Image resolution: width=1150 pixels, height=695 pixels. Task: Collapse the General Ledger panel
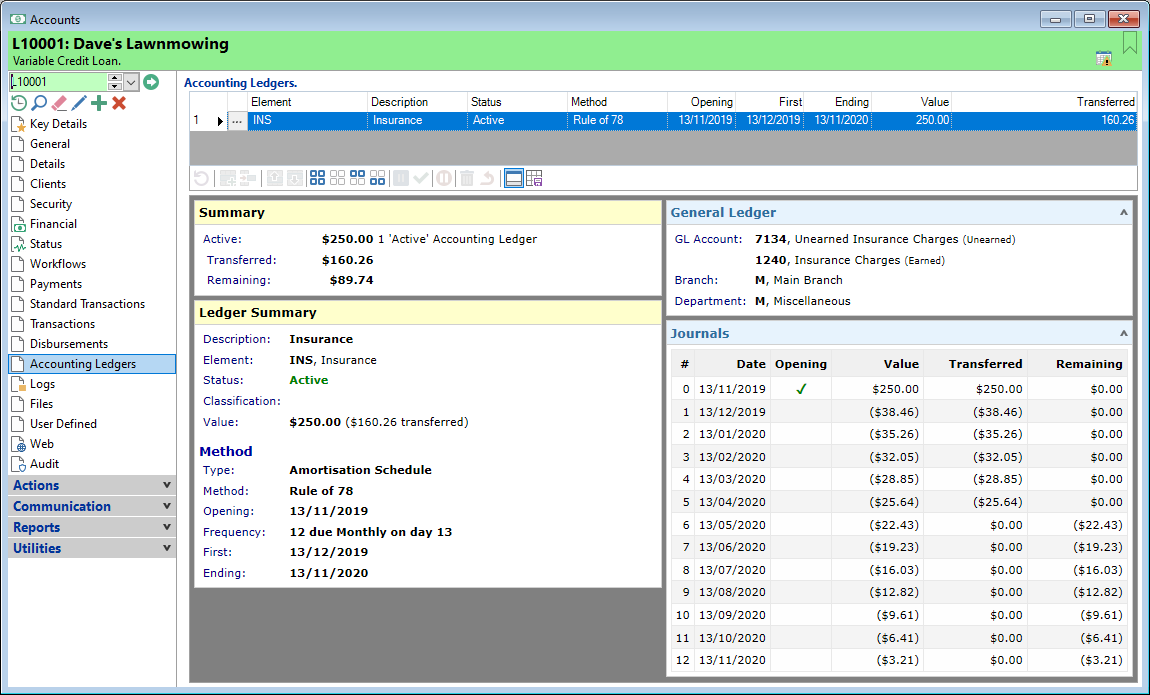point(1123,212)
